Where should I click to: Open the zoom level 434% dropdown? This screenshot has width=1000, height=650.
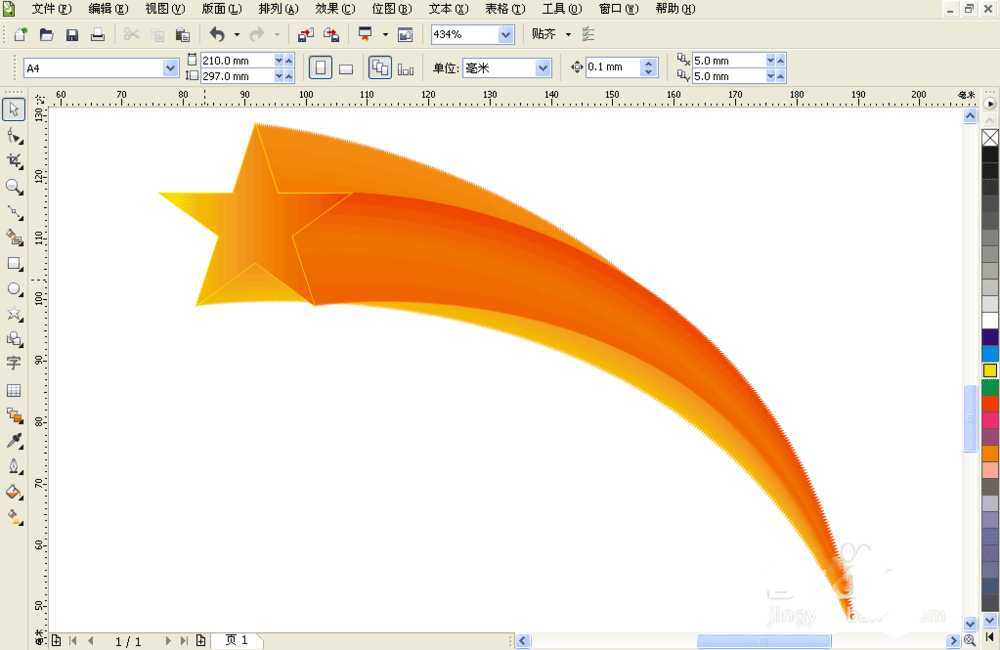505,34
